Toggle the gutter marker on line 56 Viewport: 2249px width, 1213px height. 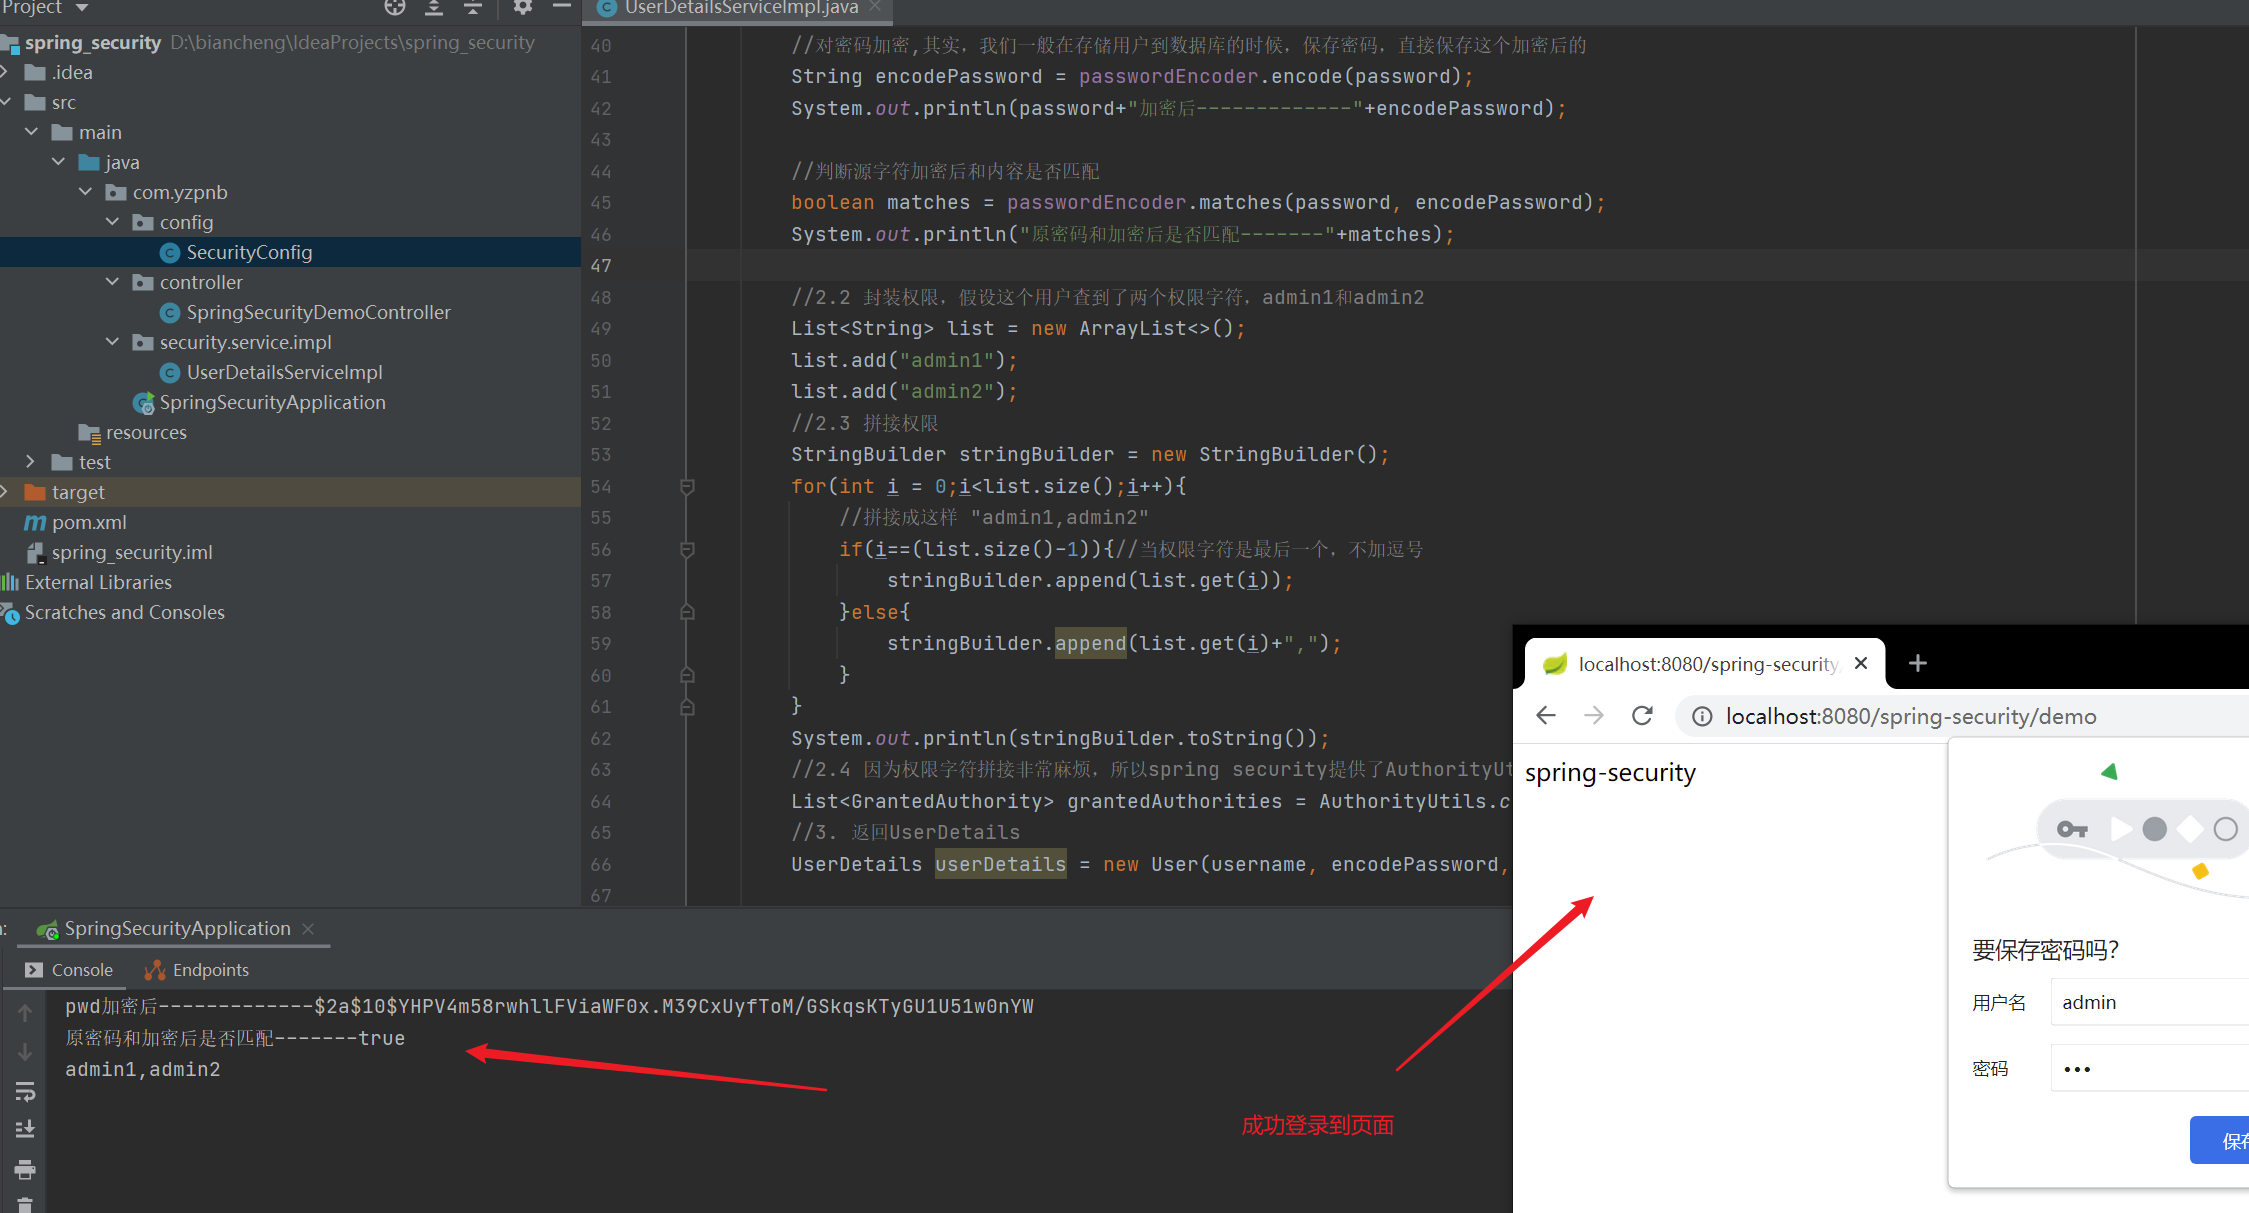pos(686,550)
